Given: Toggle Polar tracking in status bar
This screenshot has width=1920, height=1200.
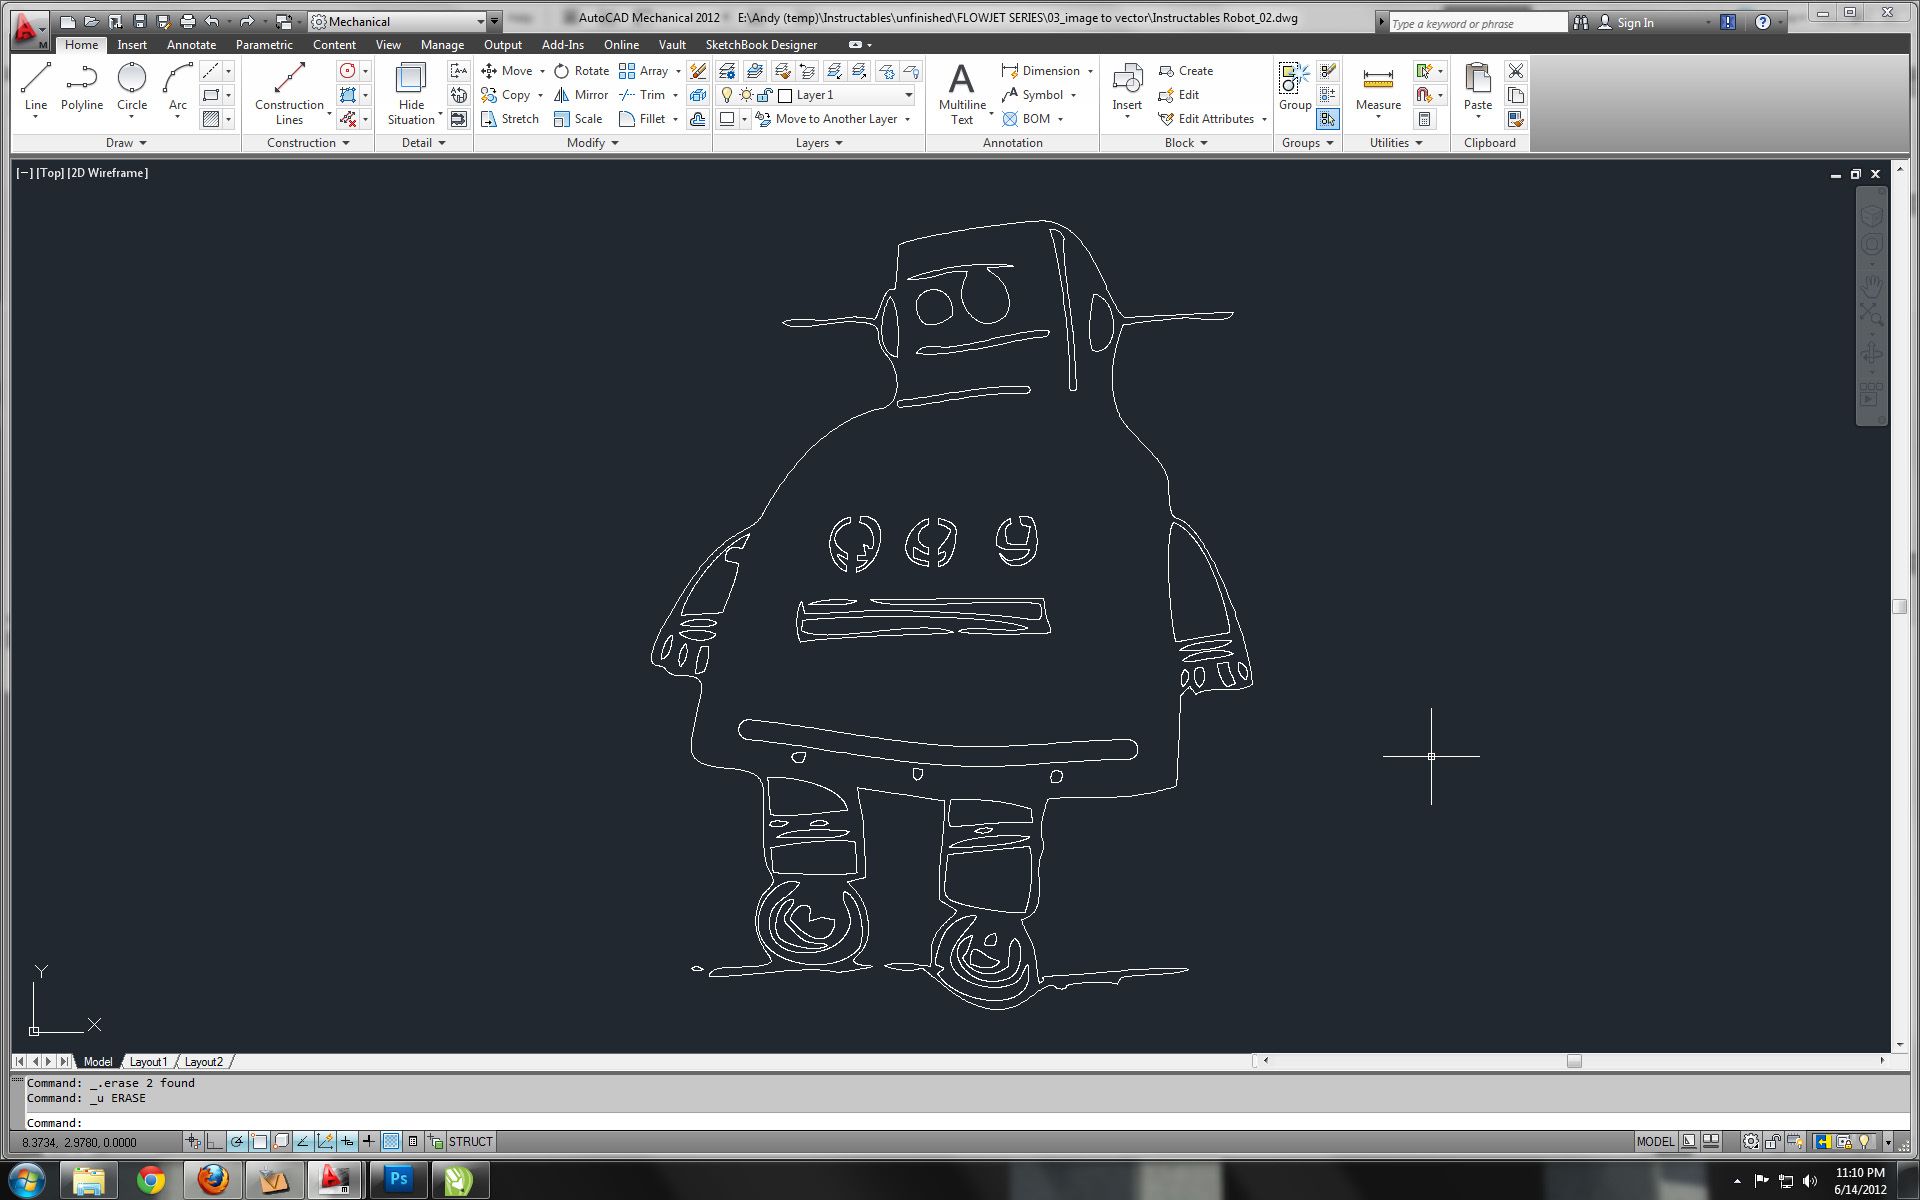Looking at the screenshot, I should (237, 1142).
